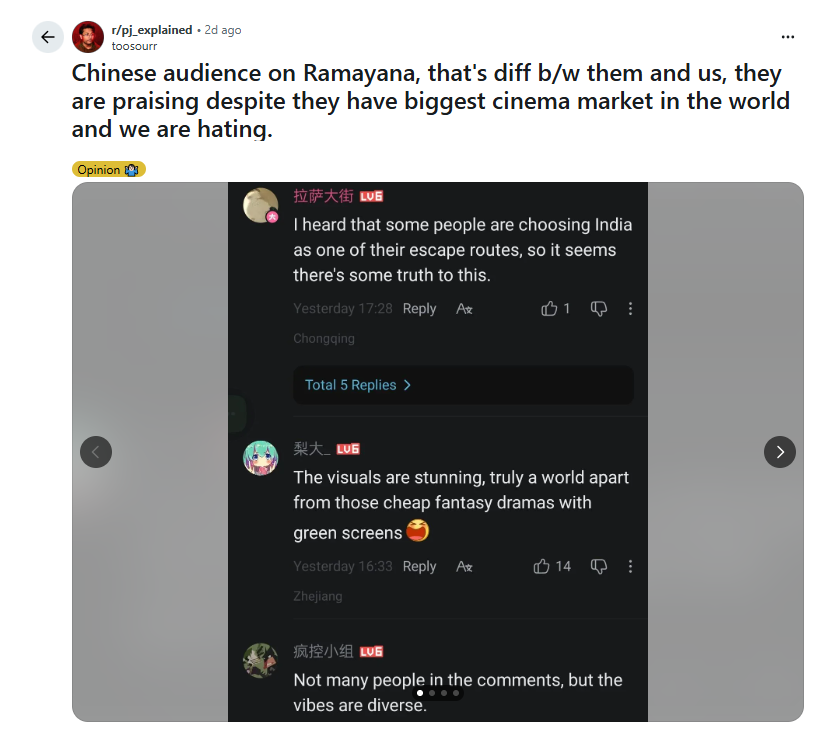Click Reply on 拉萨大街's comment
Image resolution: width=823 pixels, height=740 pixels.
(x=419, y=308)
